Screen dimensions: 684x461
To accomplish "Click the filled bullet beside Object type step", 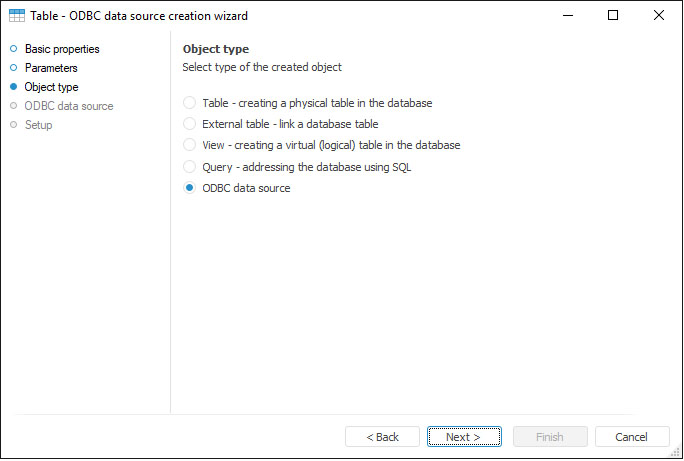I will click(x=13, y=87).
